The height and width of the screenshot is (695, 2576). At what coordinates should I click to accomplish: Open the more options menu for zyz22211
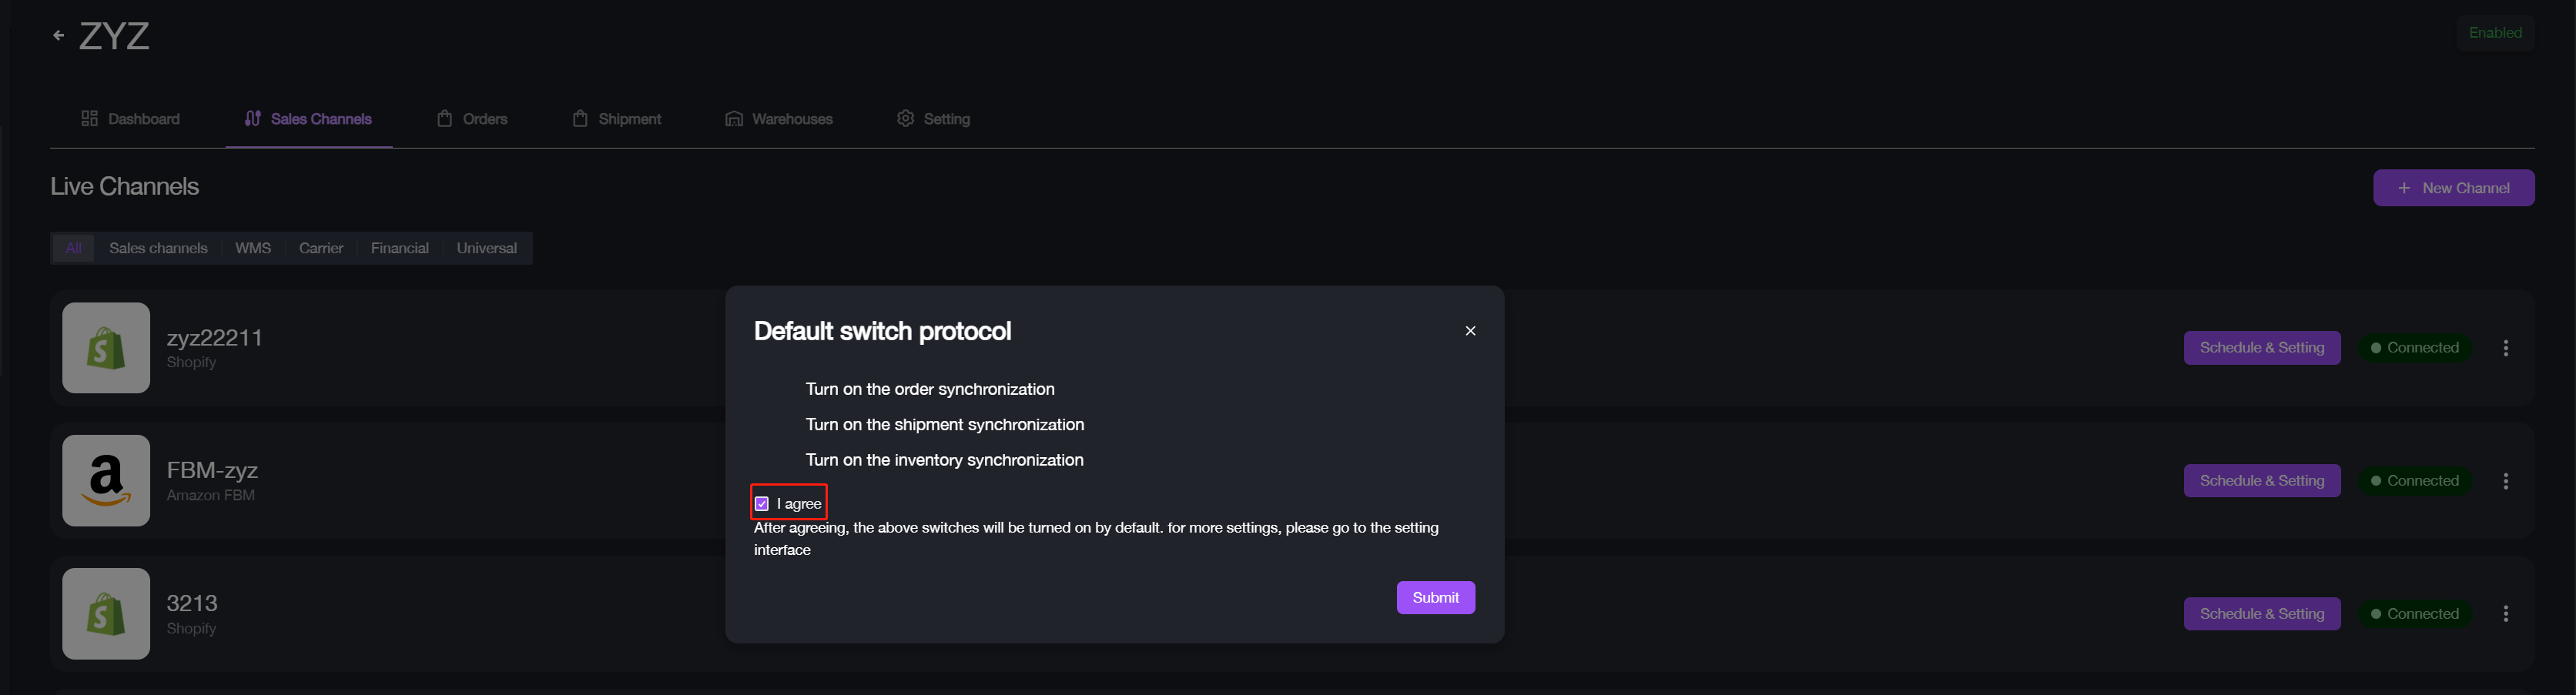[x=2505, y=348]
